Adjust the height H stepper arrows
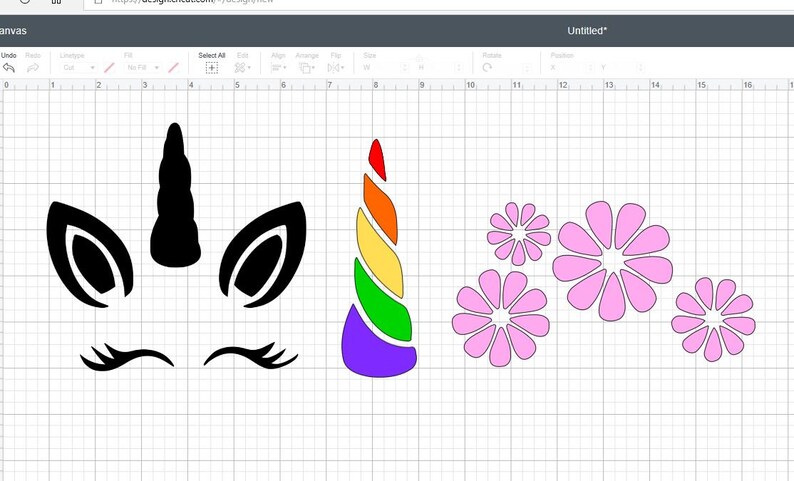794x481 pixels. [459, 67]
